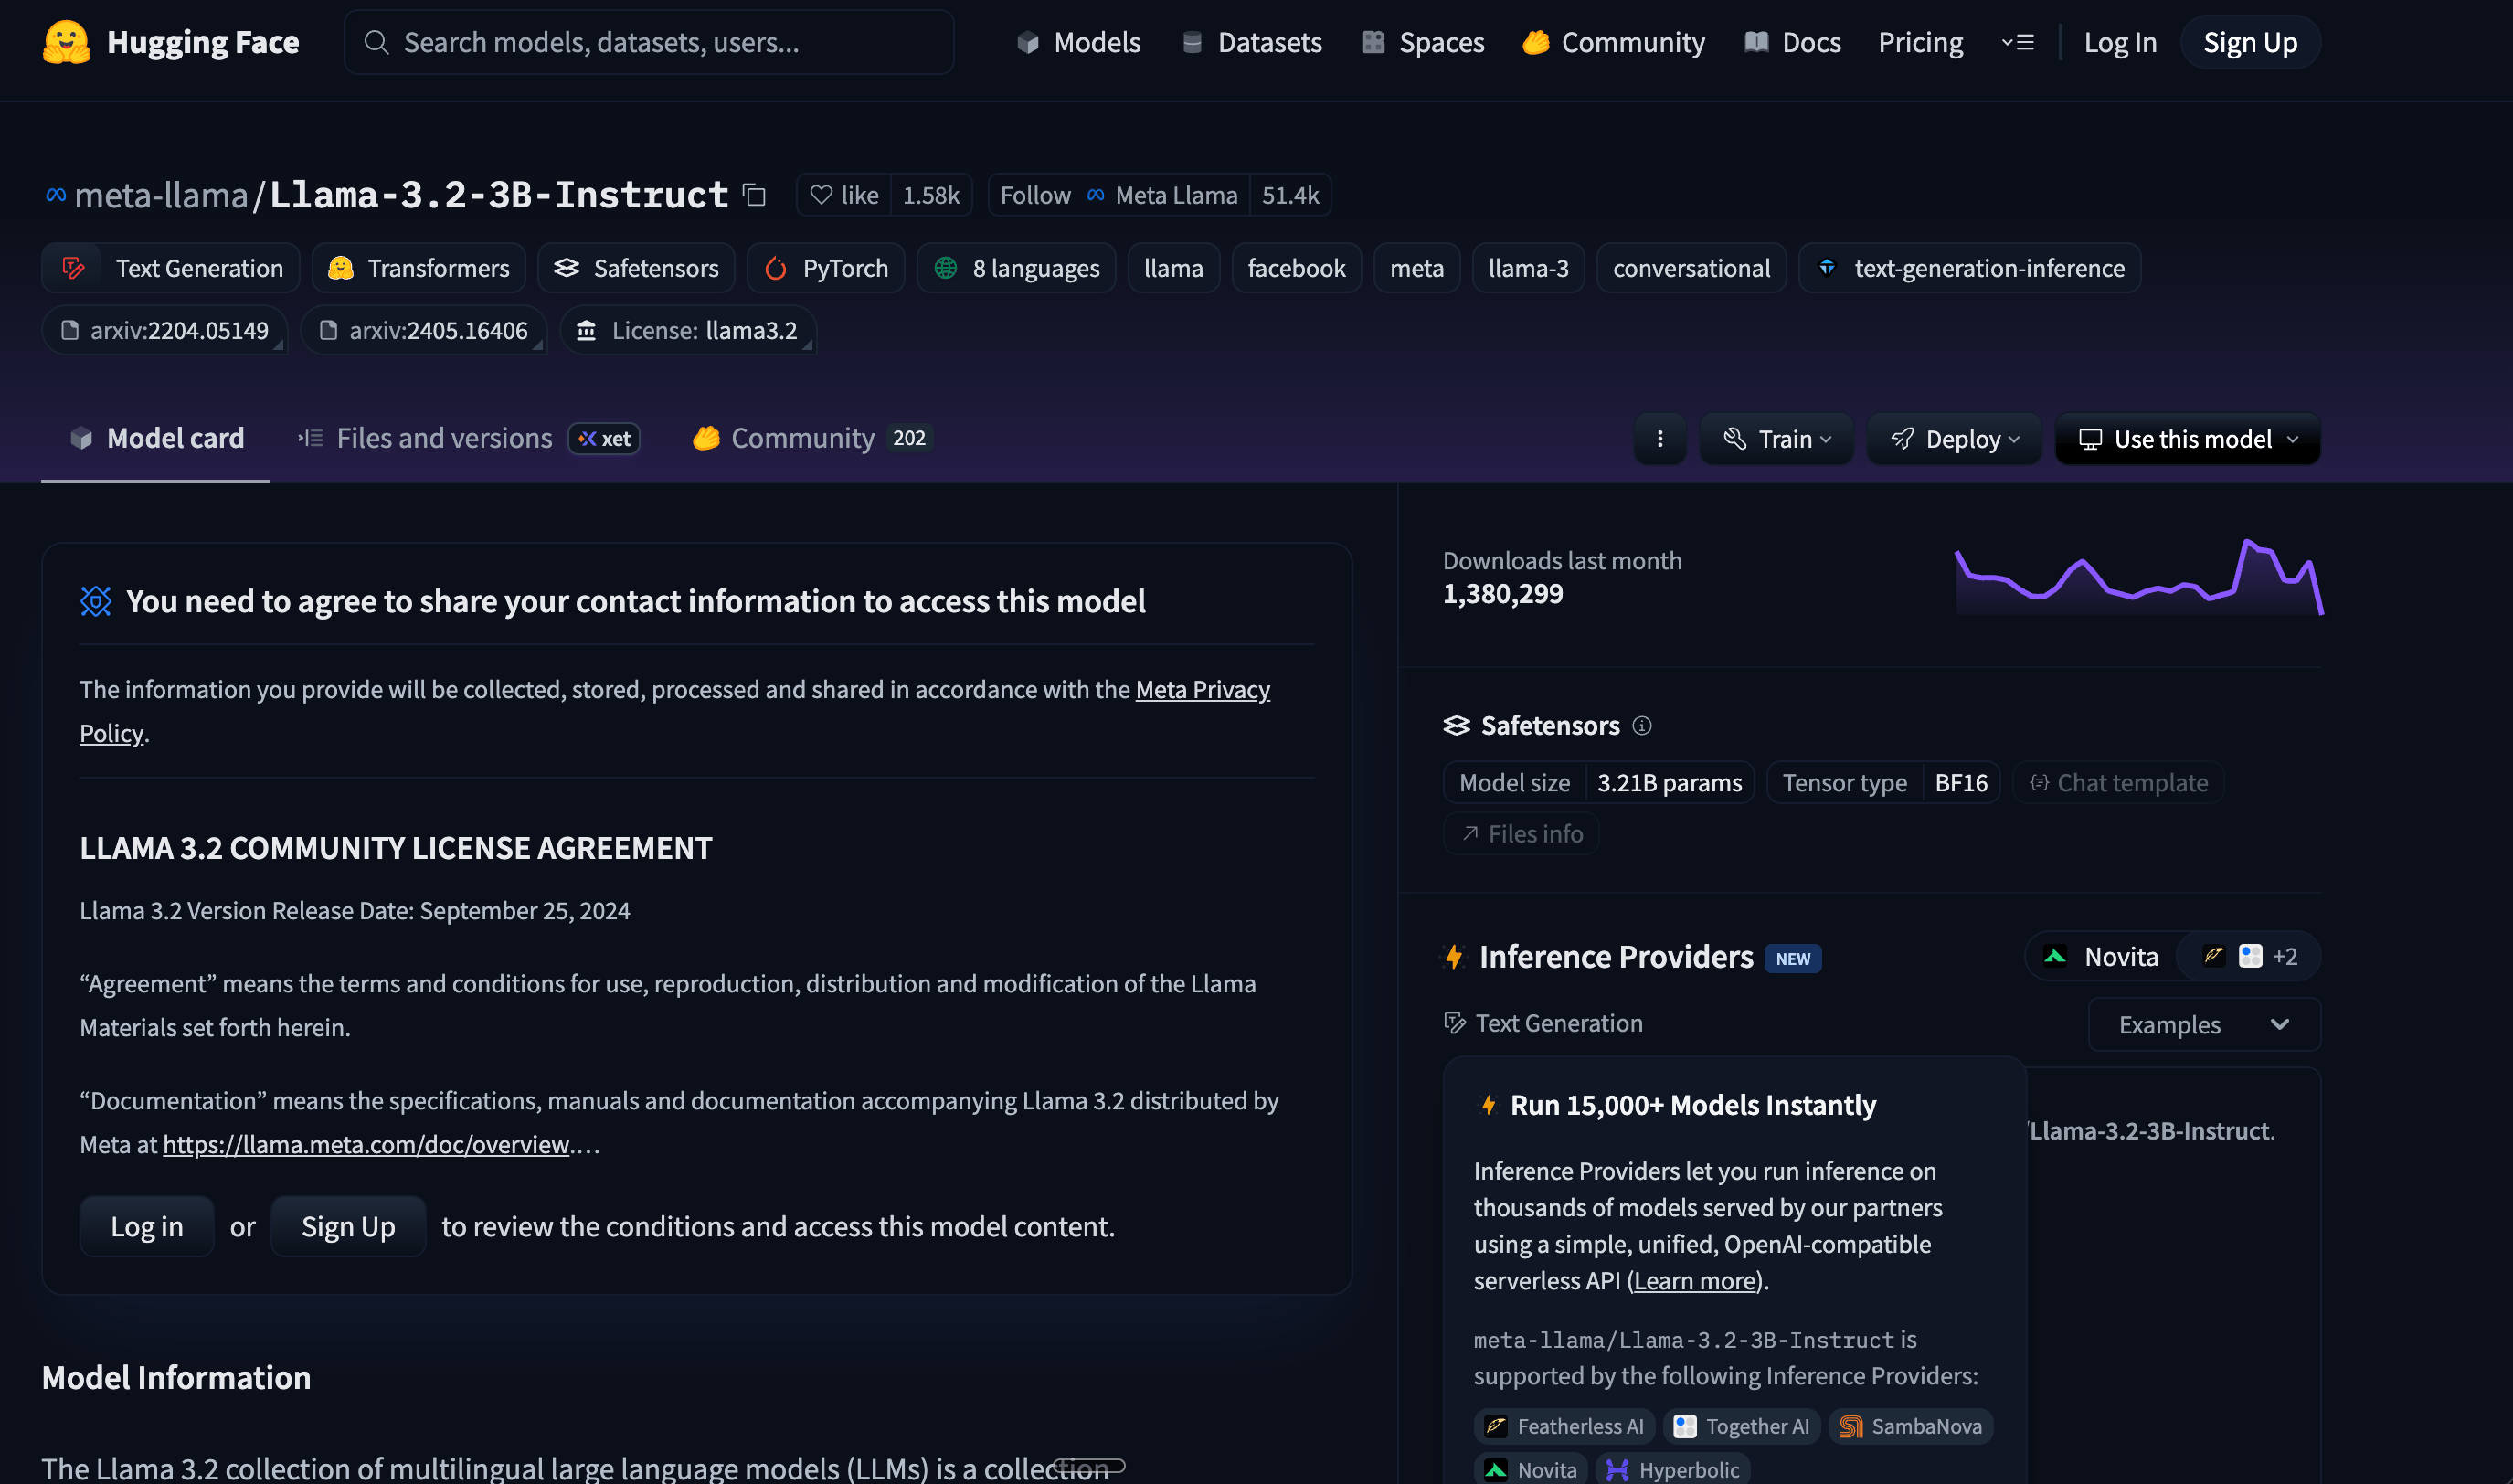Open the 8 languages tag
The image size is (2513, 1484).
[1016, 268]
